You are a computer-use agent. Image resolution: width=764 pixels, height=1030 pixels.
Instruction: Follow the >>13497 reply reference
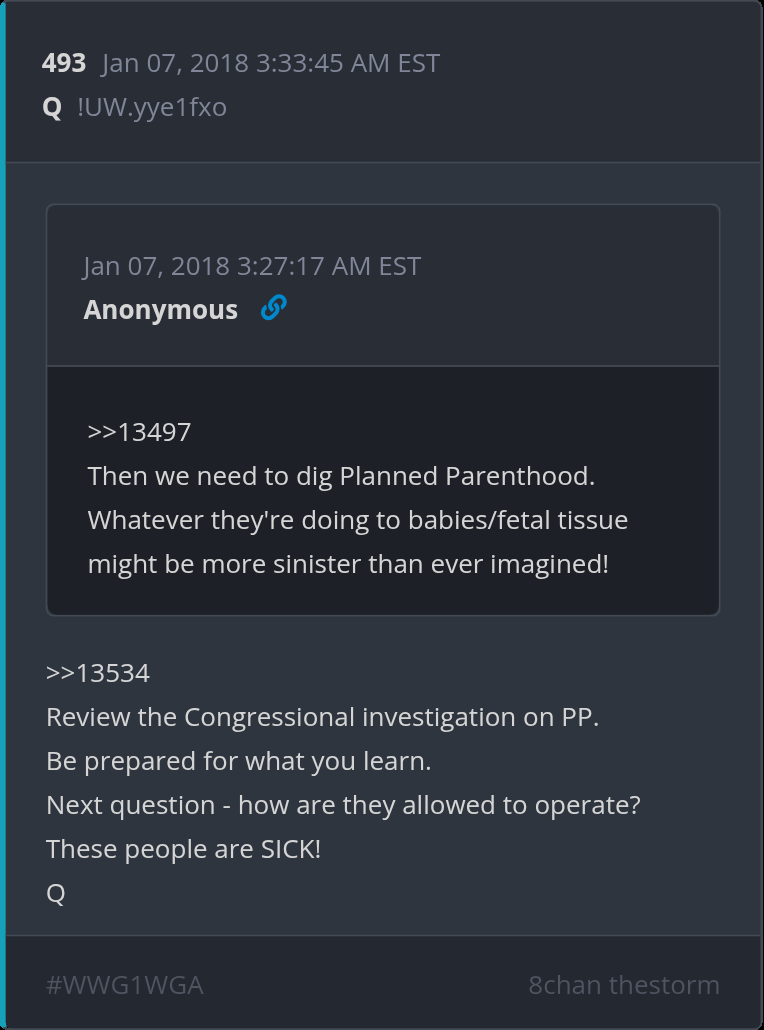coord(139,432)
